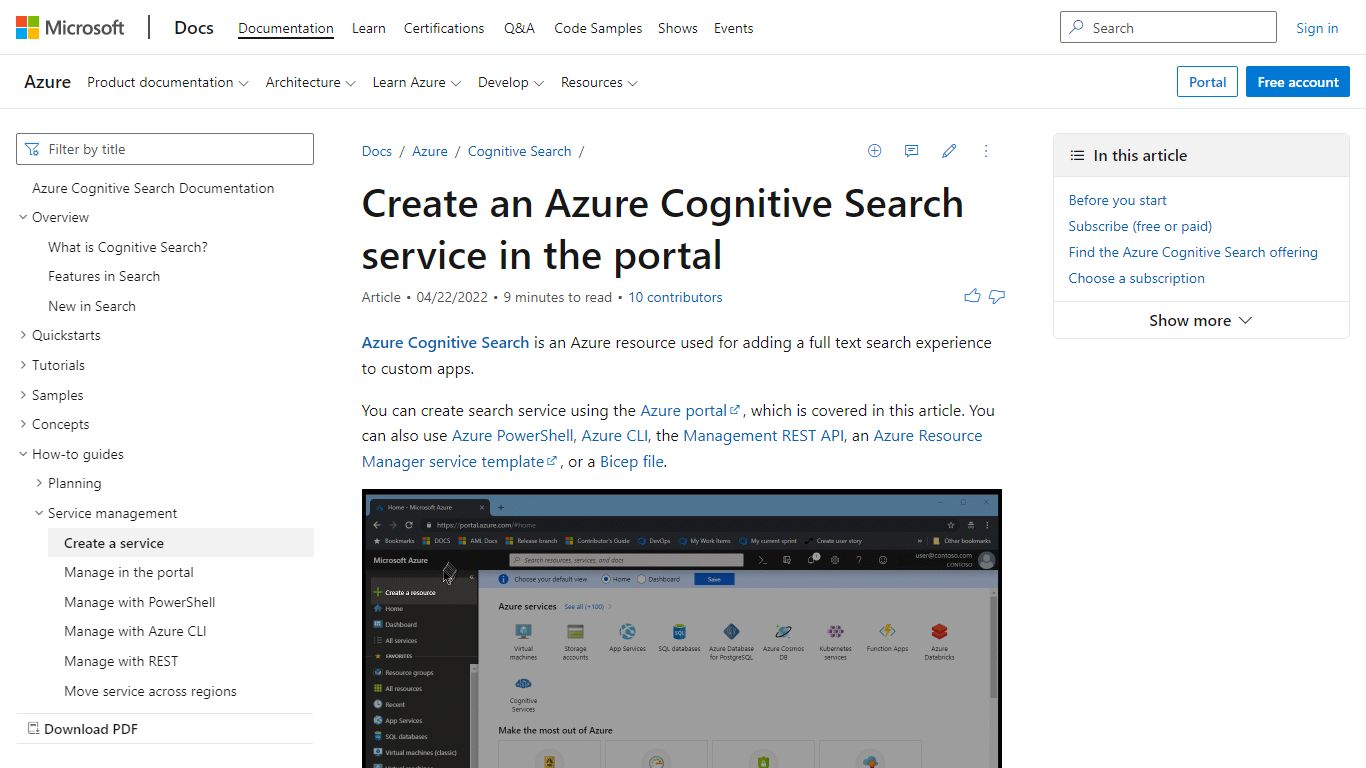Jump to Find the Azure Cognitive Search offering
Image resolution: width=1366 pixels, height=768 pixels.
tap(1193, 252)
